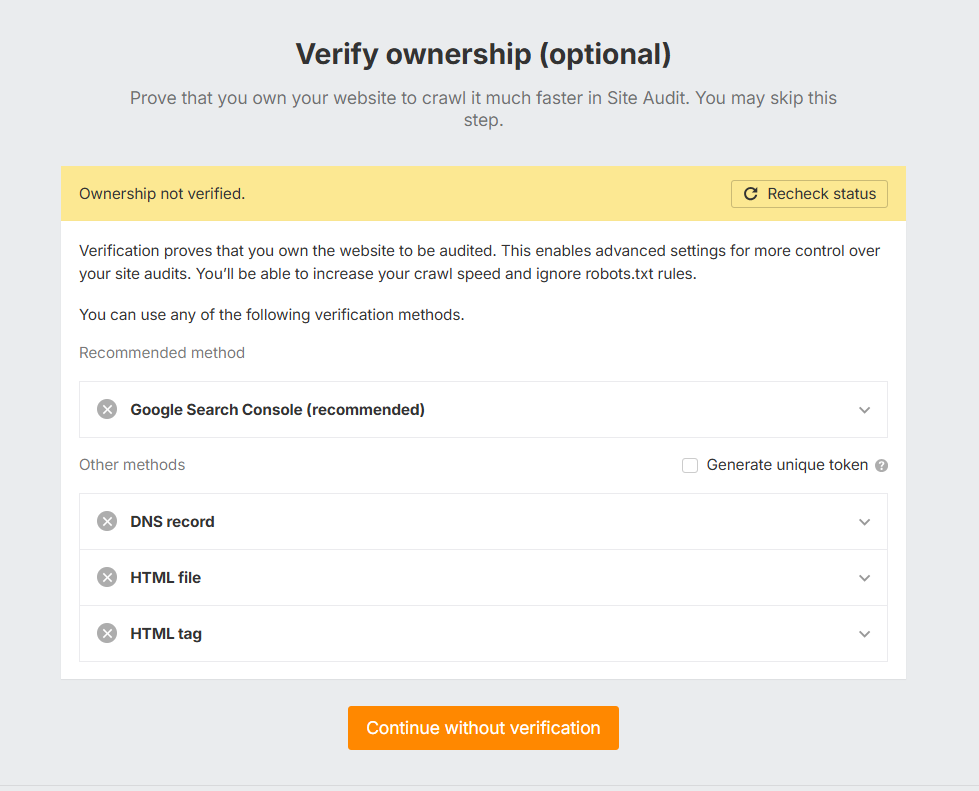Expand the DNS record chevron arrow
Image resolution: width=979 pixels, height=791 pixels.
[x=865, y=522]
